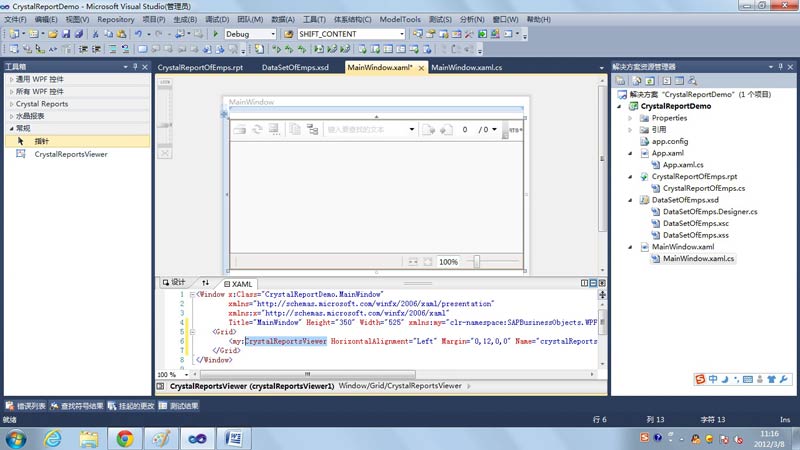Open Word from the taskbar
The image size is (800, 450).
coord(234,439)
